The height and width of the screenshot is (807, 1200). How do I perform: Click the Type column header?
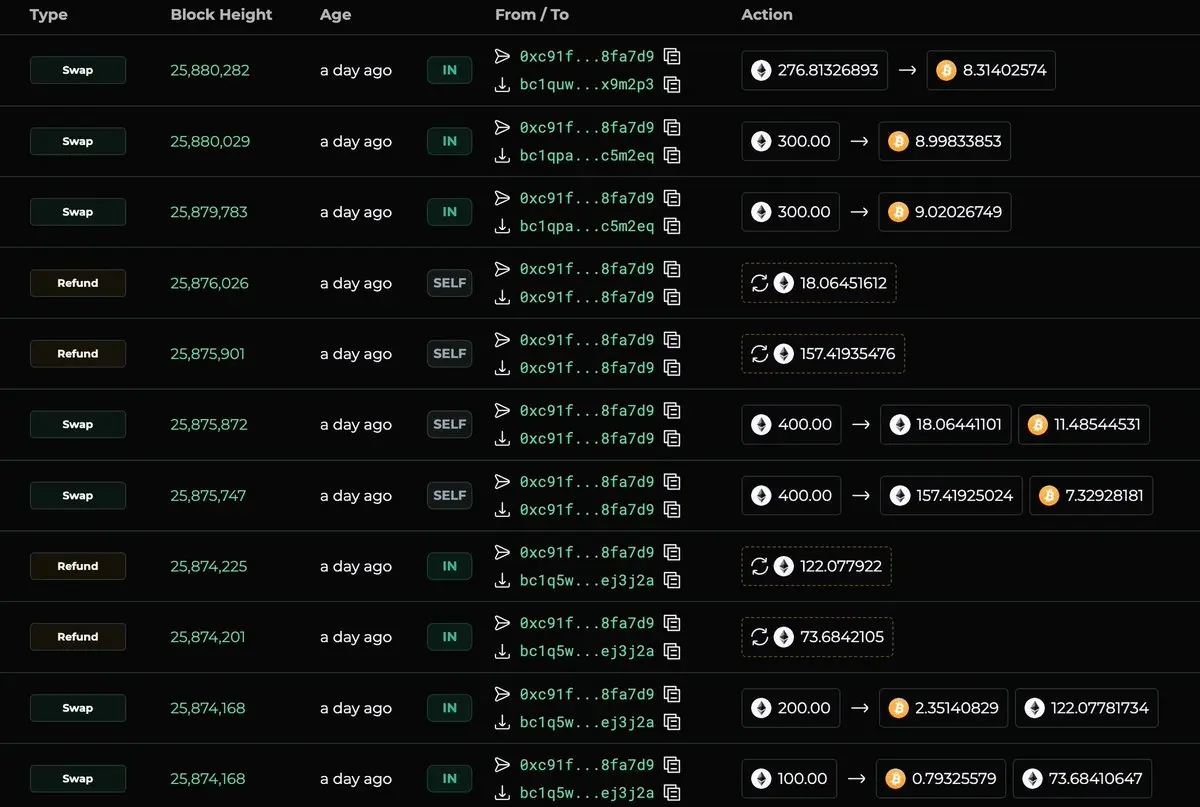(x=49, y=15)
